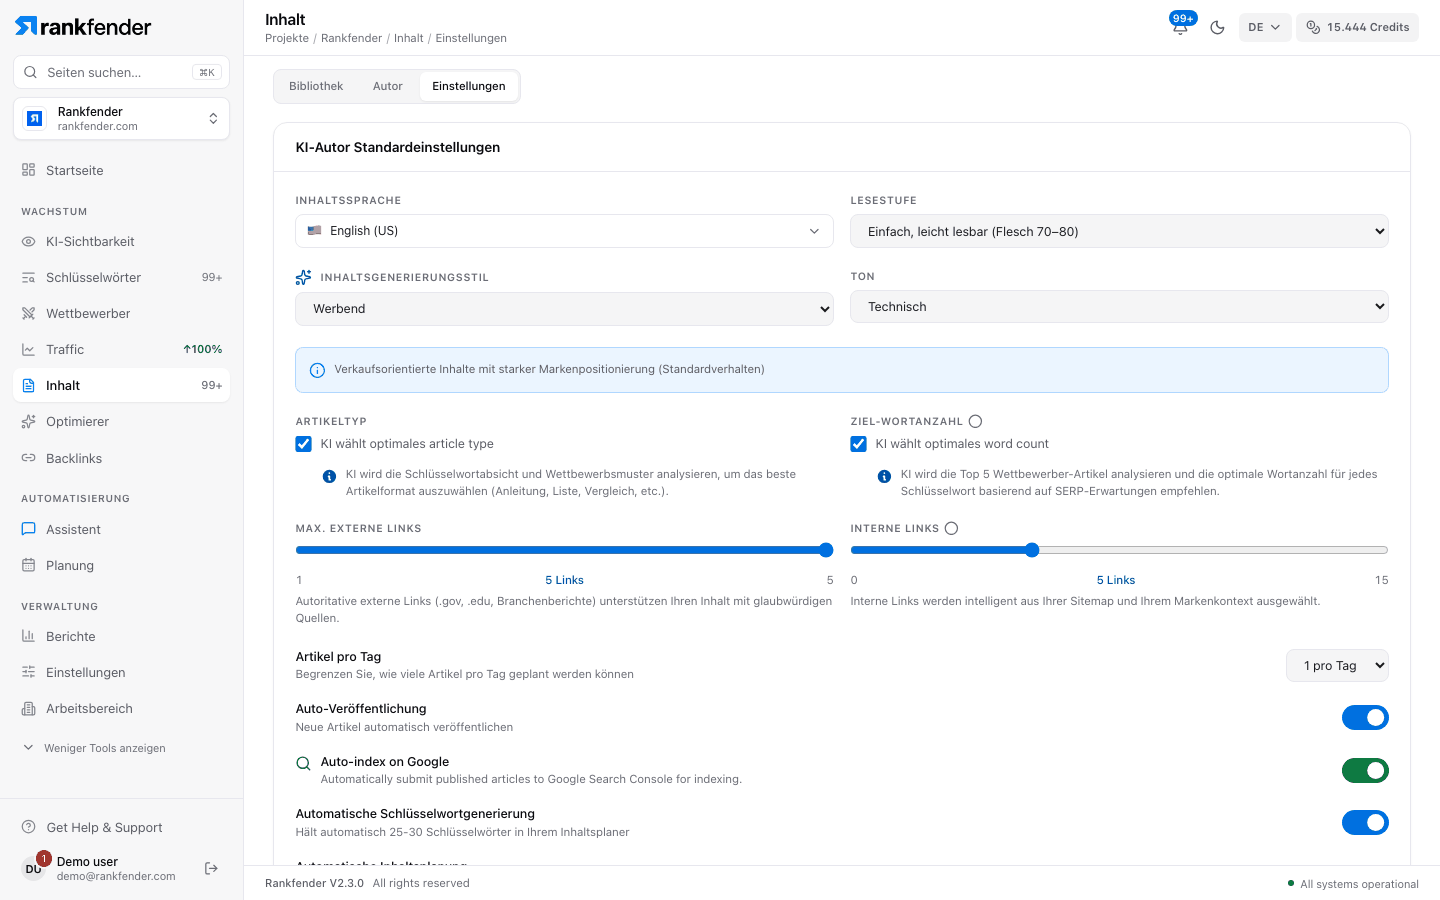
Task: Uncheck KI wählt optimales article type
Action: click(x=304, y=444)
